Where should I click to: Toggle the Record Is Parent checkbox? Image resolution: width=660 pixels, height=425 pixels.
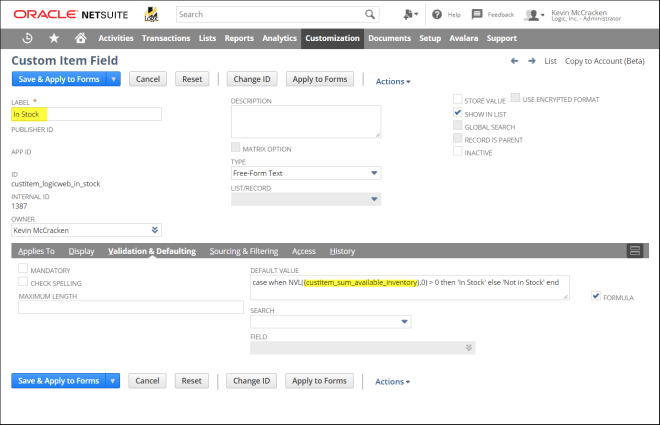pos(458,138)
